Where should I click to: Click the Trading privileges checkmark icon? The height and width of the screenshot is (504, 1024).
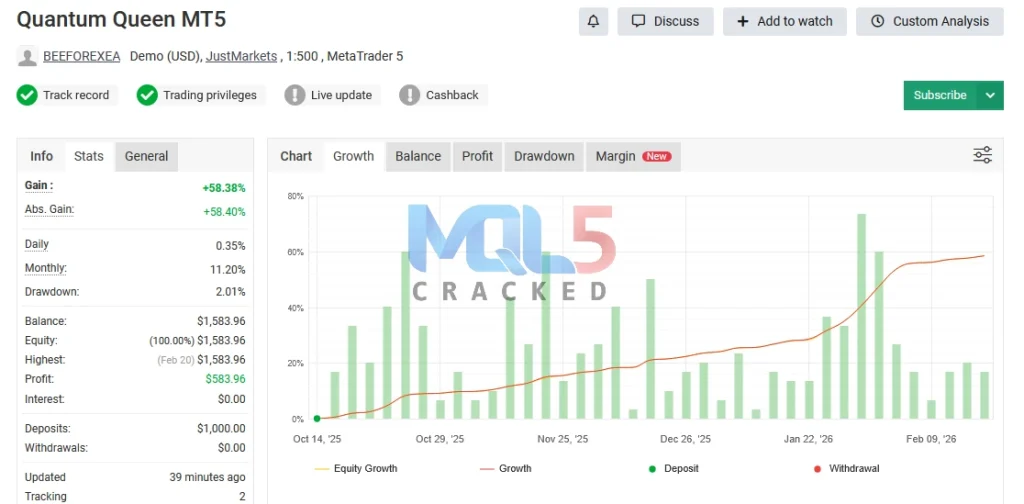tap(147, 95)
